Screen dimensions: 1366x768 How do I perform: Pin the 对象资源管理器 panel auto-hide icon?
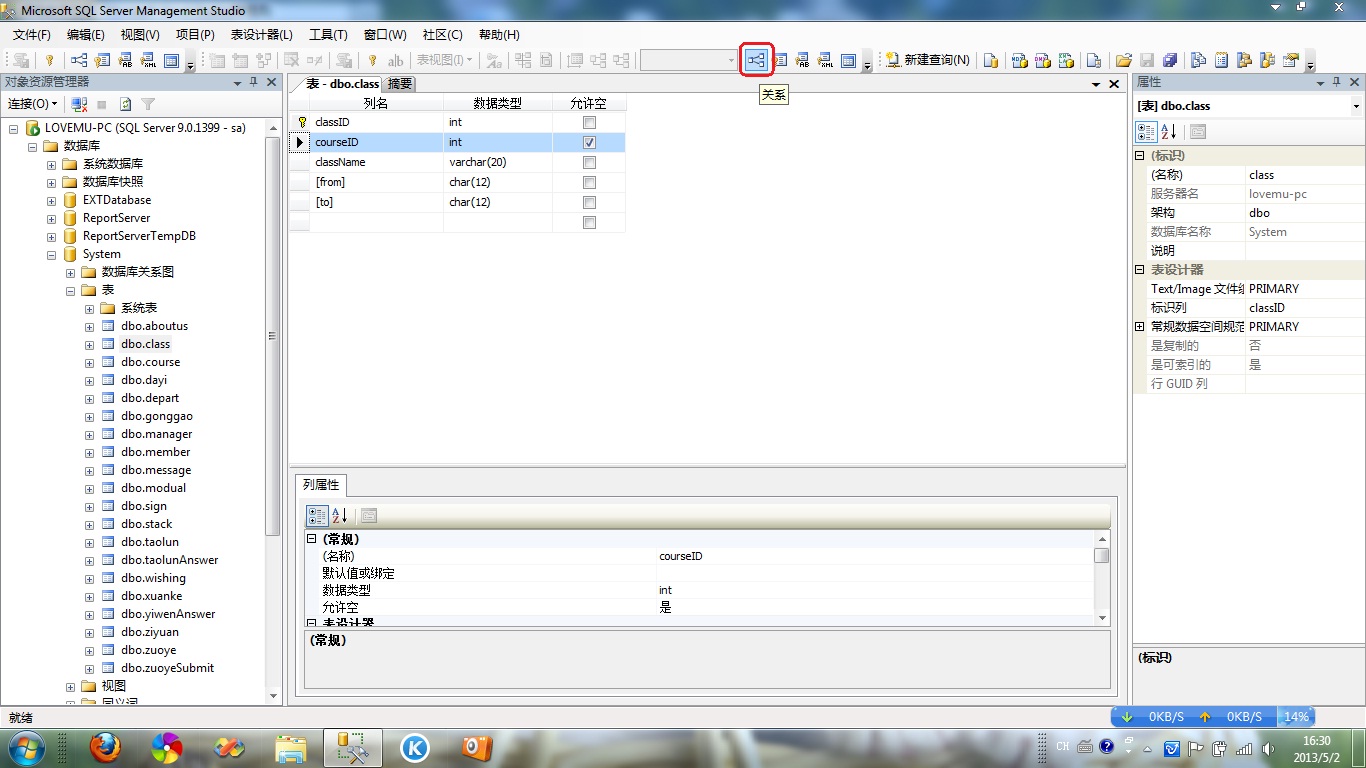[x=253, y=82]
